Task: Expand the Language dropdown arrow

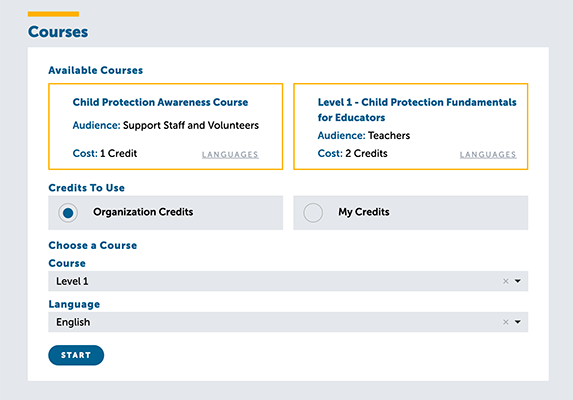Action: [518, 322]
